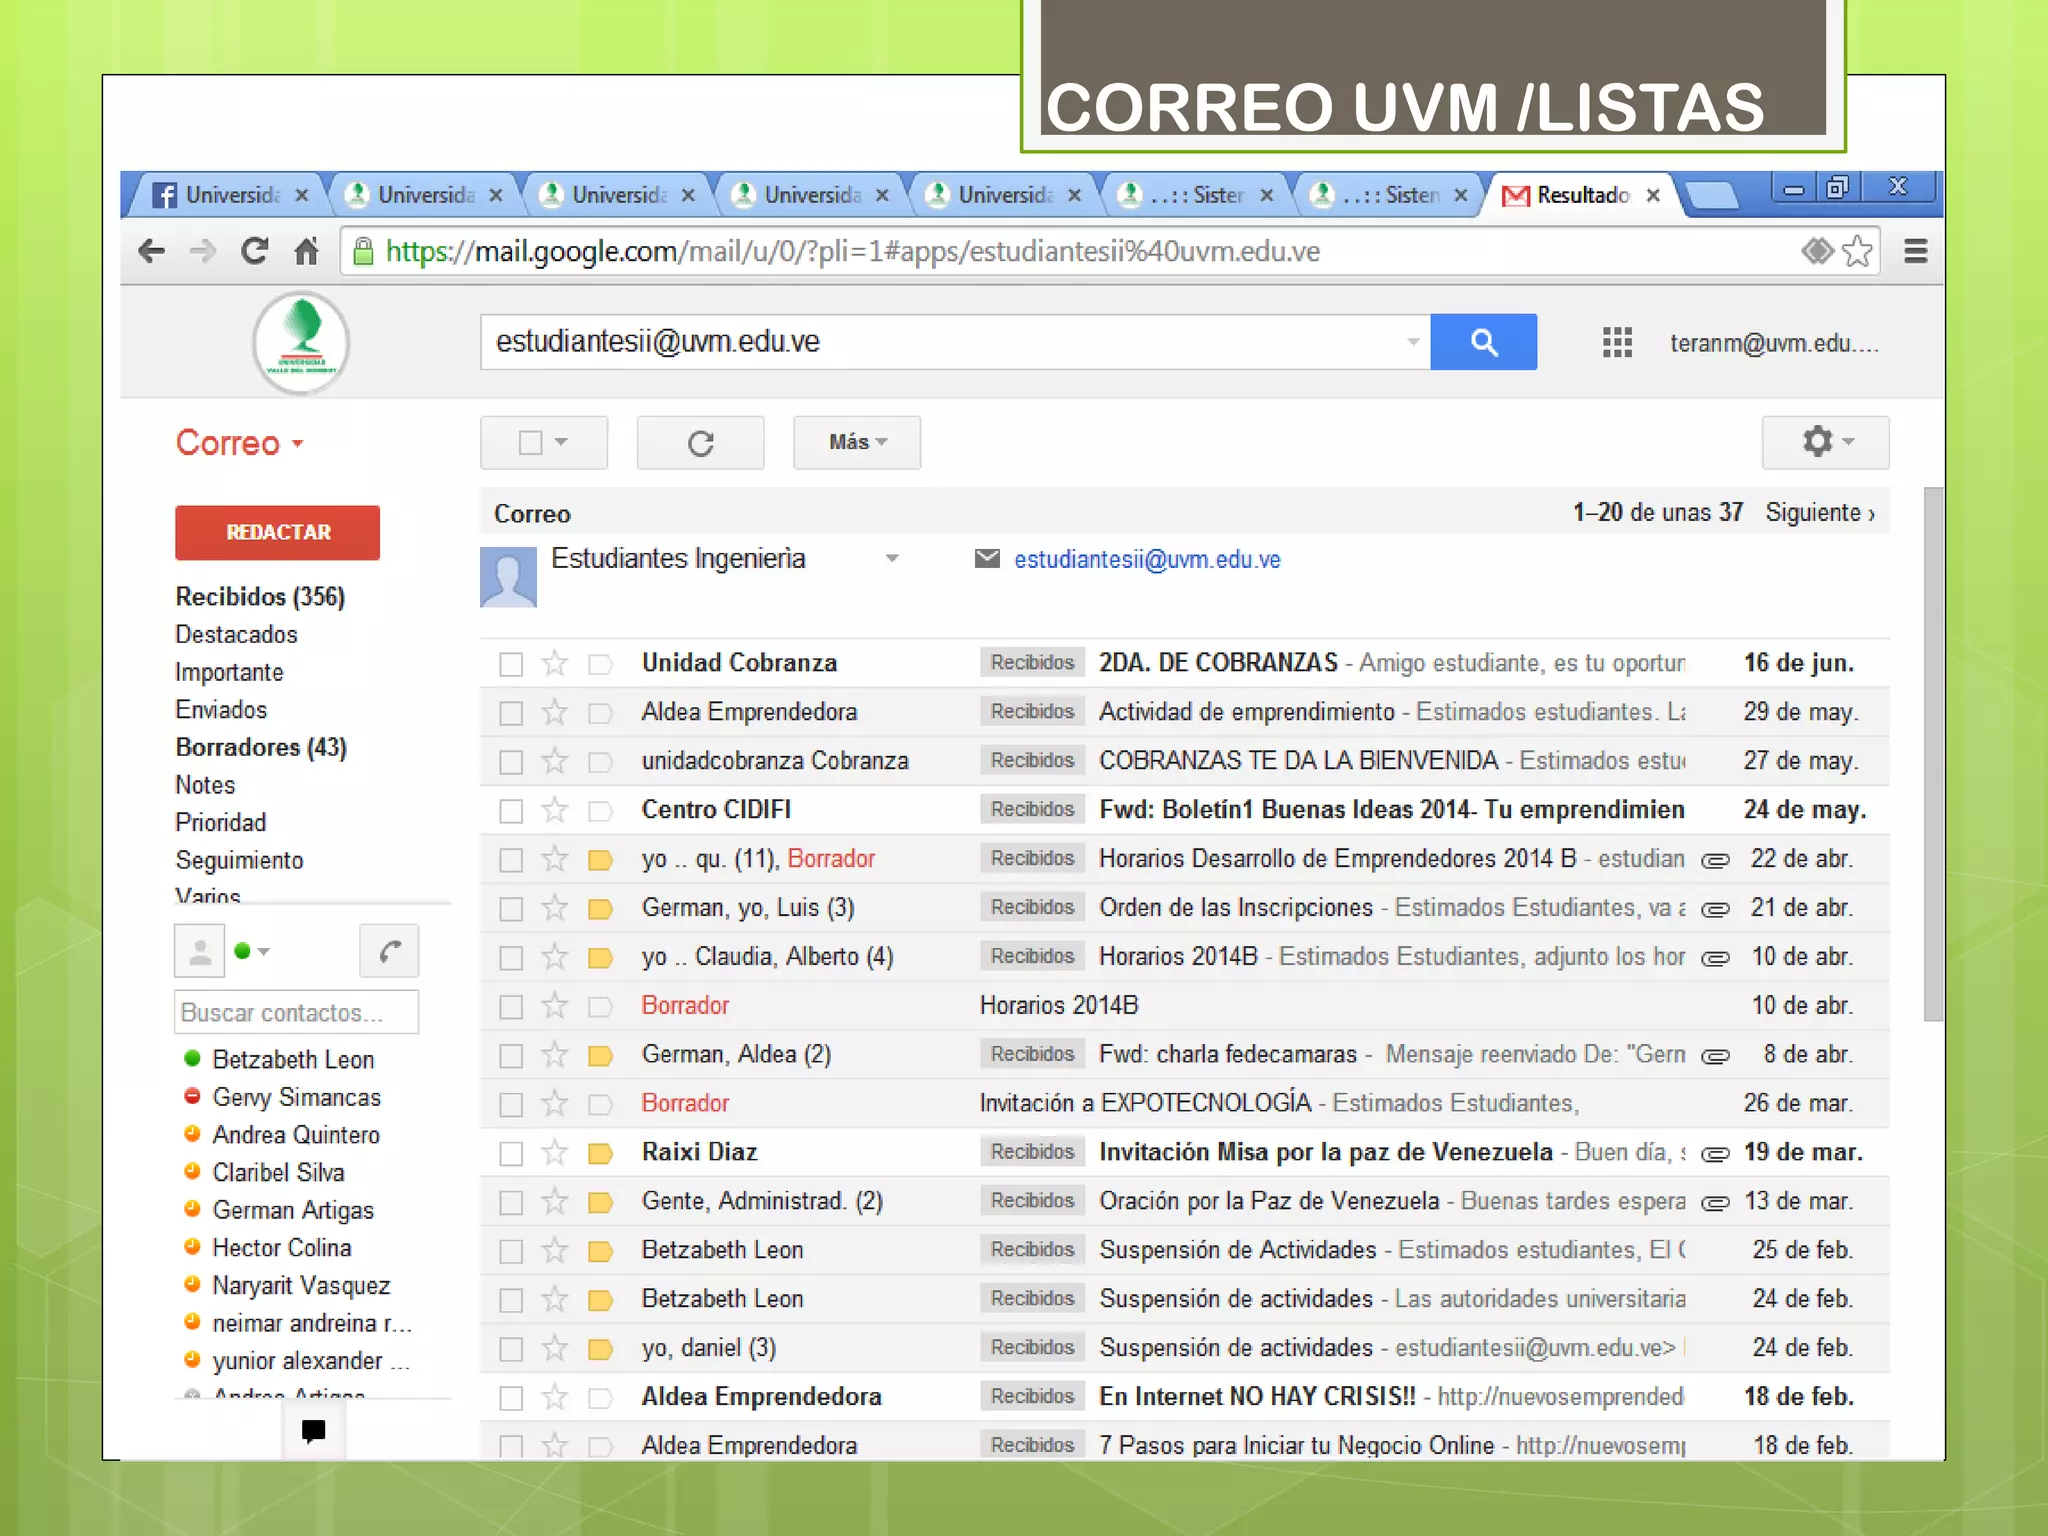Click envelope icon beside estudiantesii address
Screen dimensions: 2048x1536
pos(987,558)
